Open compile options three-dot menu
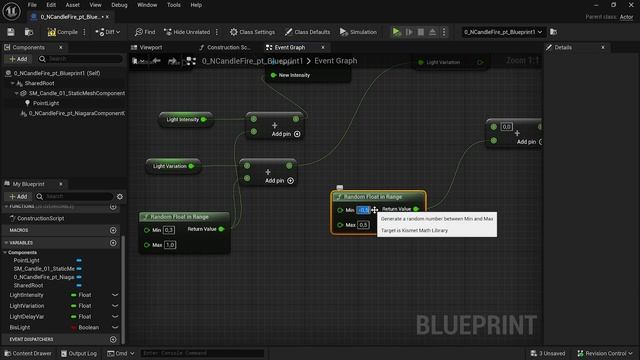The height and width of the screenshot is (360, 640). pyautogui.click(x=84, y=32)
